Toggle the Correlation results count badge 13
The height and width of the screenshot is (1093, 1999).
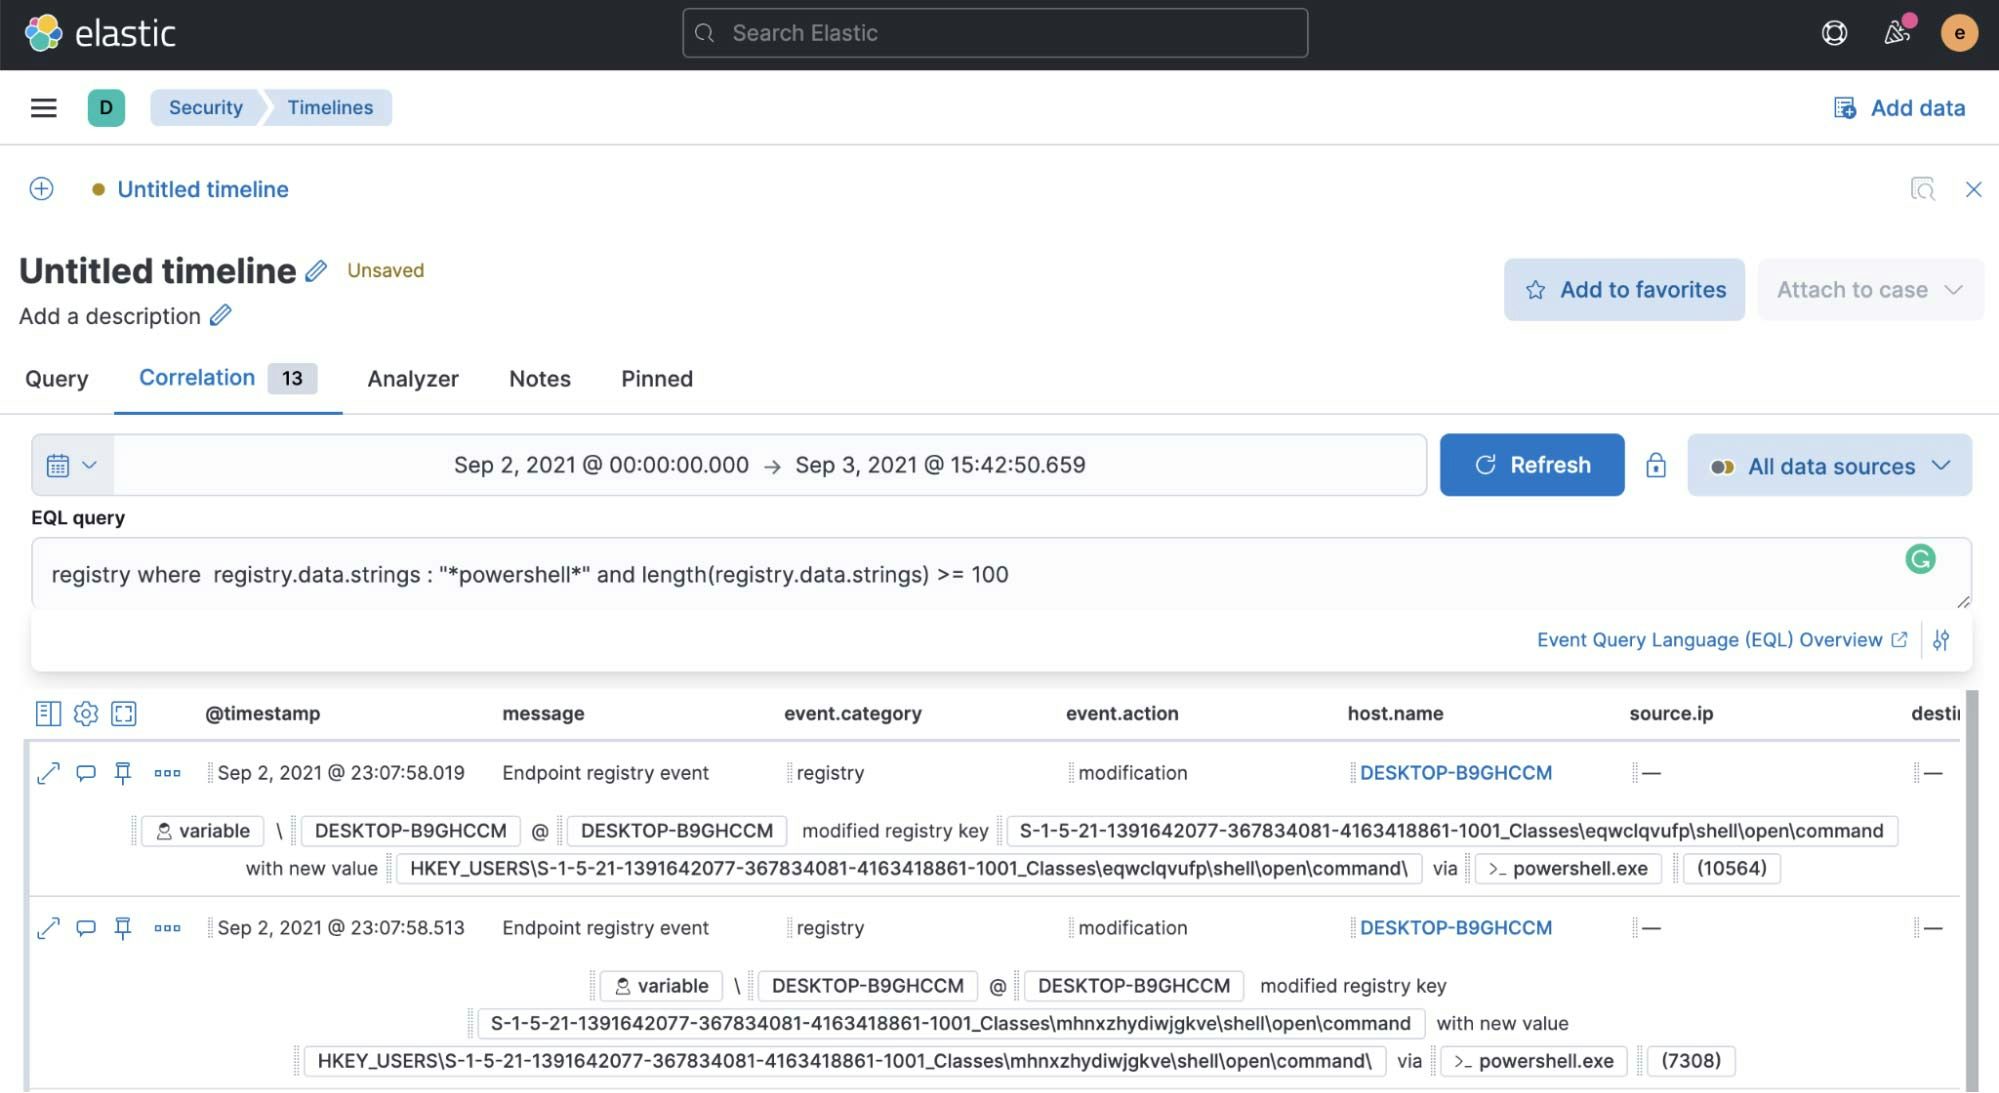tap(289, 378)
